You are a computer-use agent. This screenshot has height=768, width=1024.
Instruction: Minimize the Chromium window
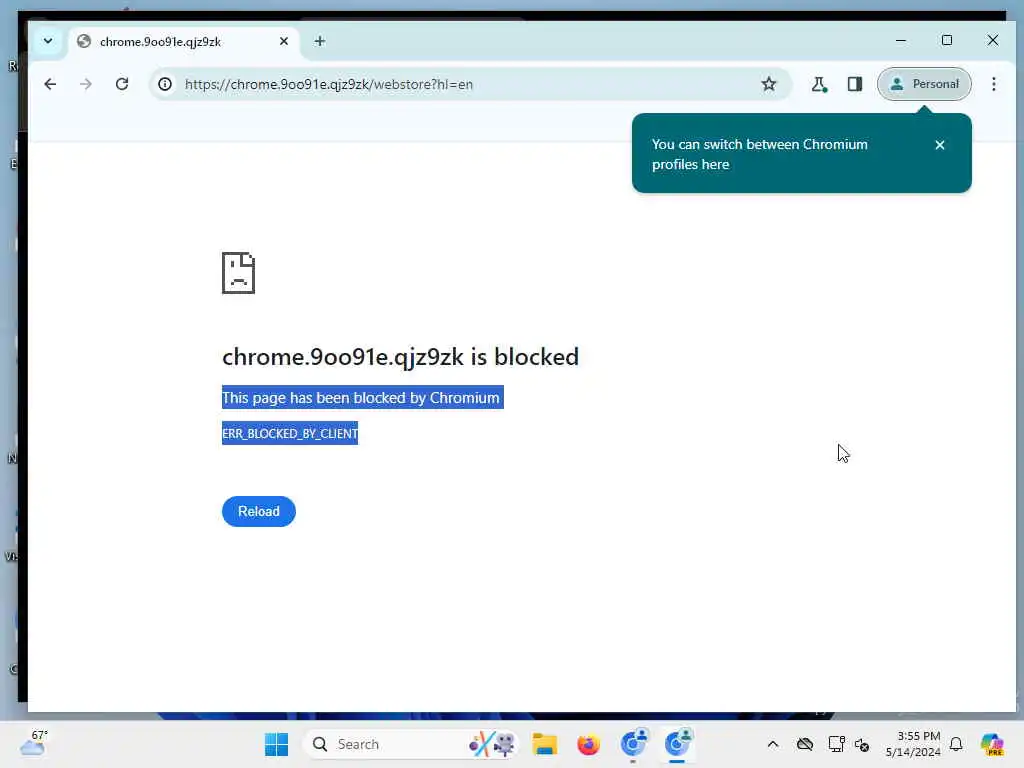pyautogui.click(x=901, y=40)
